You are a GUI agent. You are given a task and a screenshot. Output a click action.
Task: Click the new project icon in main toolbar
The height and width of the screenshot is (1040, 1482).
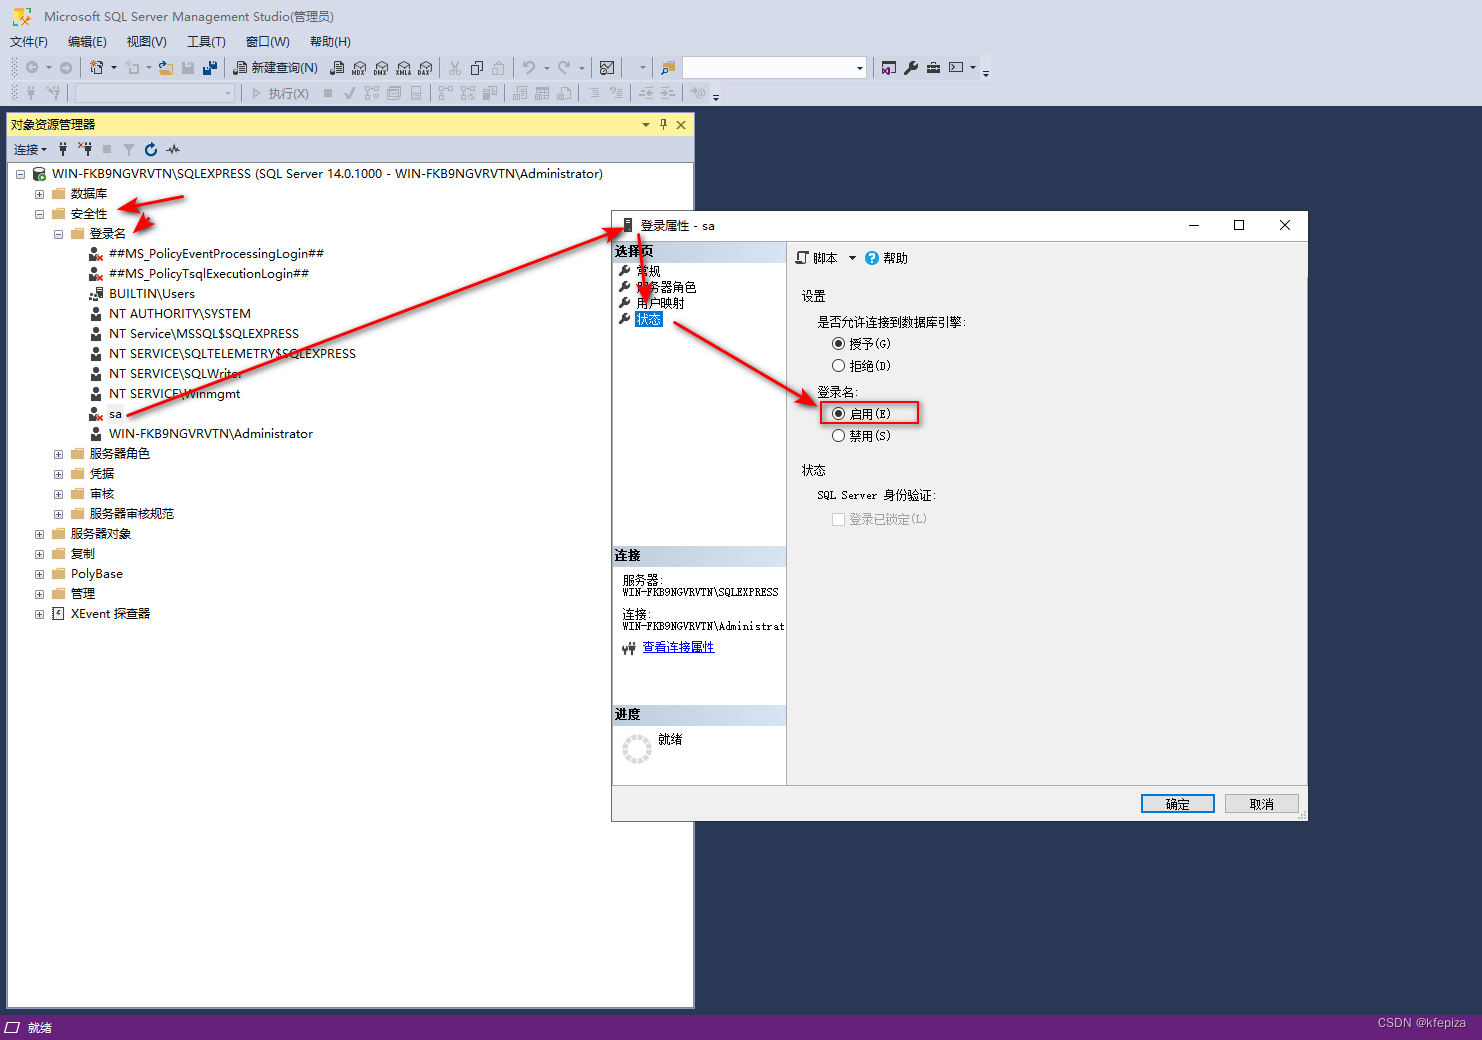(97, 68)
